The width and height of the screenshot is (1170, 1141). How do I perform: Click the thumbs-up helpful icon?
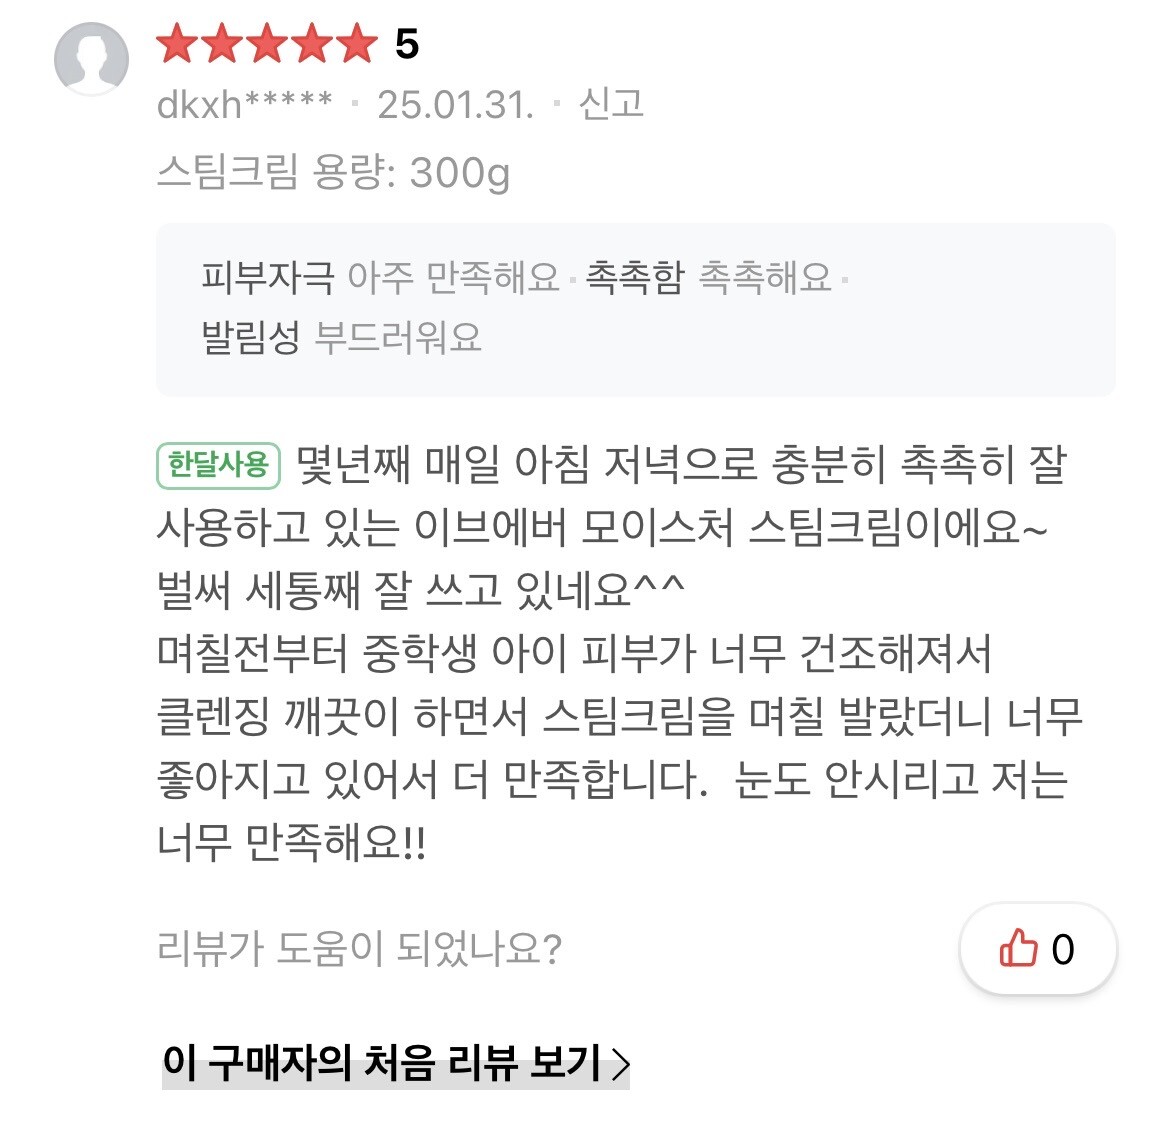[x=1018, y=948]
